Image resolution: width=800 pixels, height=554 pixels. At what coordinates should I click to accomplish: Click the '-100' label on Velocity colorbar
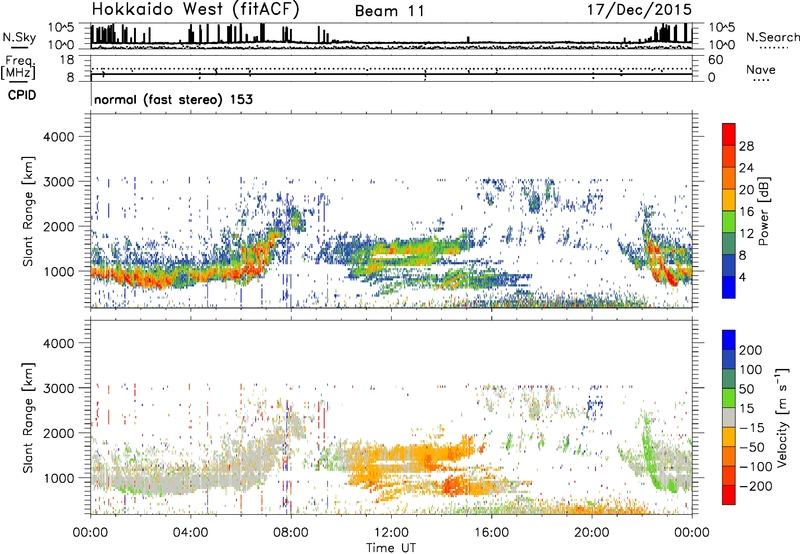[756, 467]
